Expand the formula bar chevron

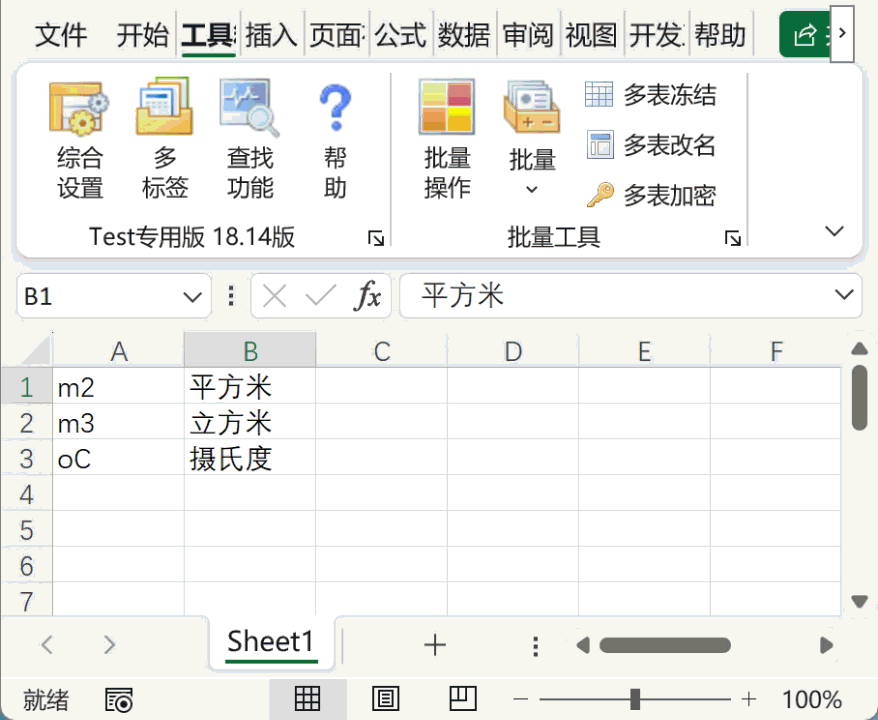pos(842,295)
